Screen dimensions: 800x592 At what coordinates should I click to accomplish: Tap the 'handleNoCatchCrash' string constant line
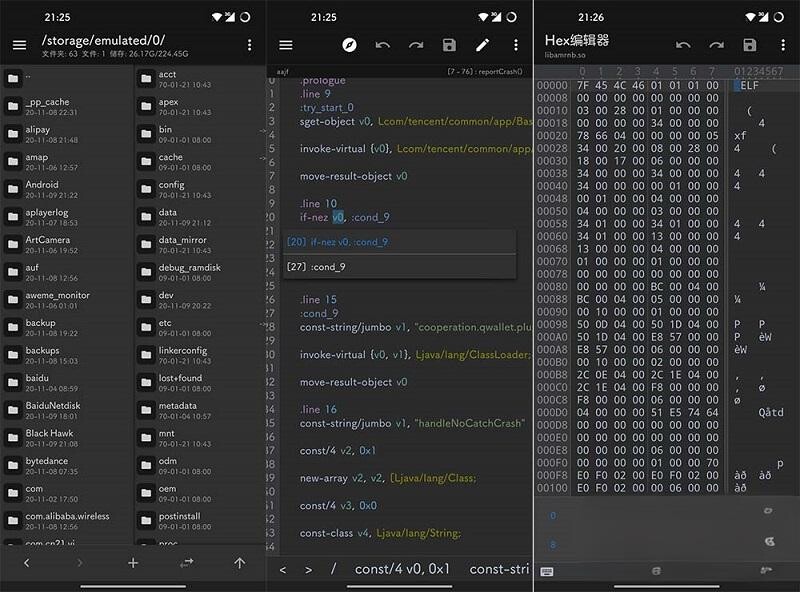(412, 423)
